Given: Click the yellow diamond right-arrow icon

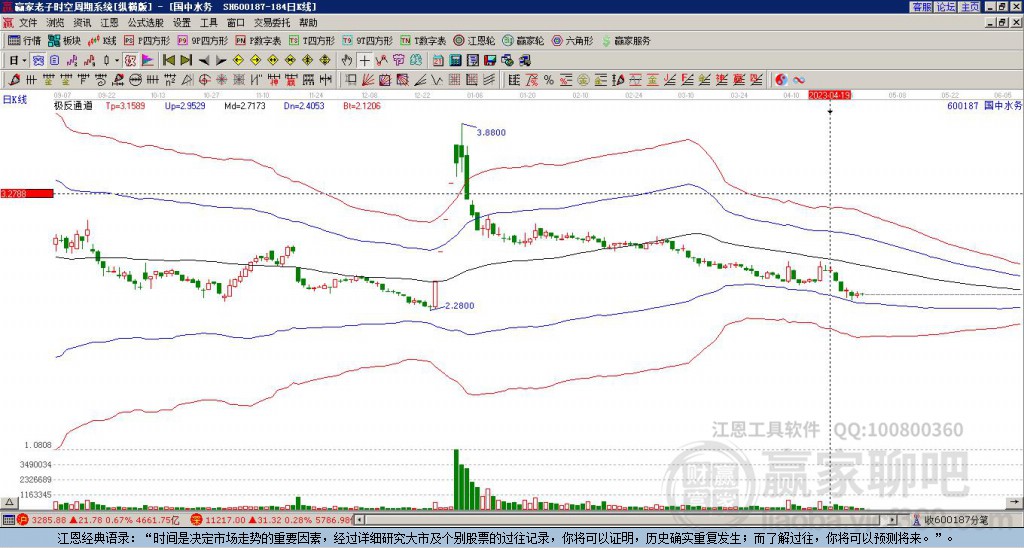Looking at the screenshot, I should pos(255,61).
